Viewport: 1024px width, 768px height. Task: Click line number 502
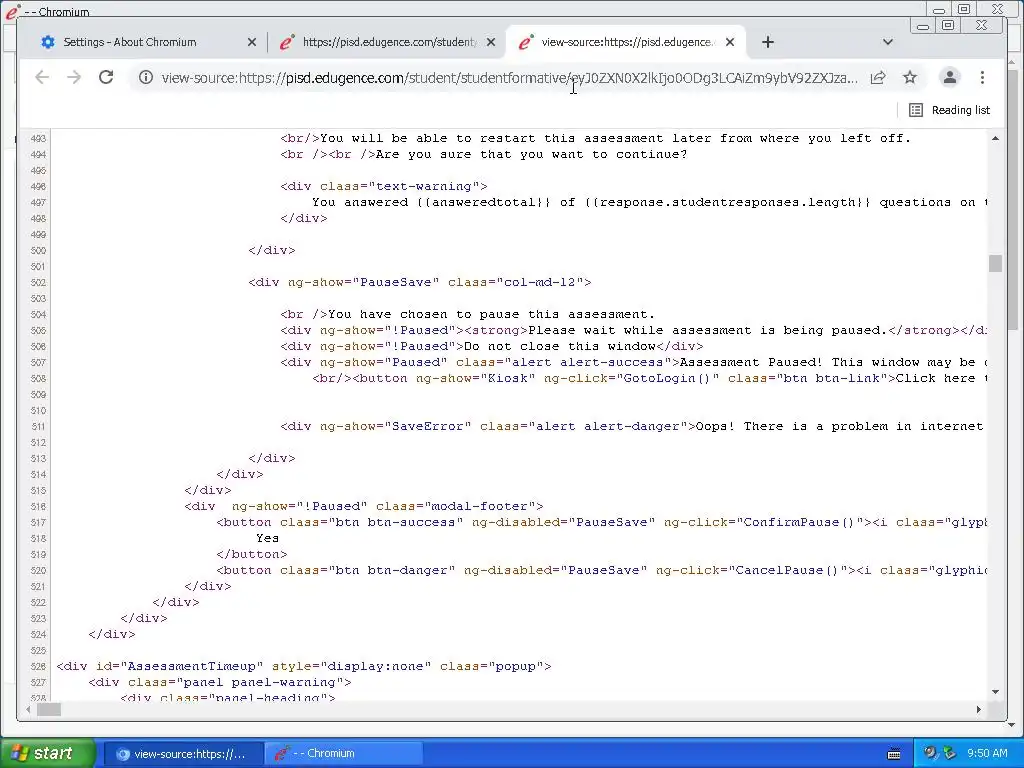(38, 283)
